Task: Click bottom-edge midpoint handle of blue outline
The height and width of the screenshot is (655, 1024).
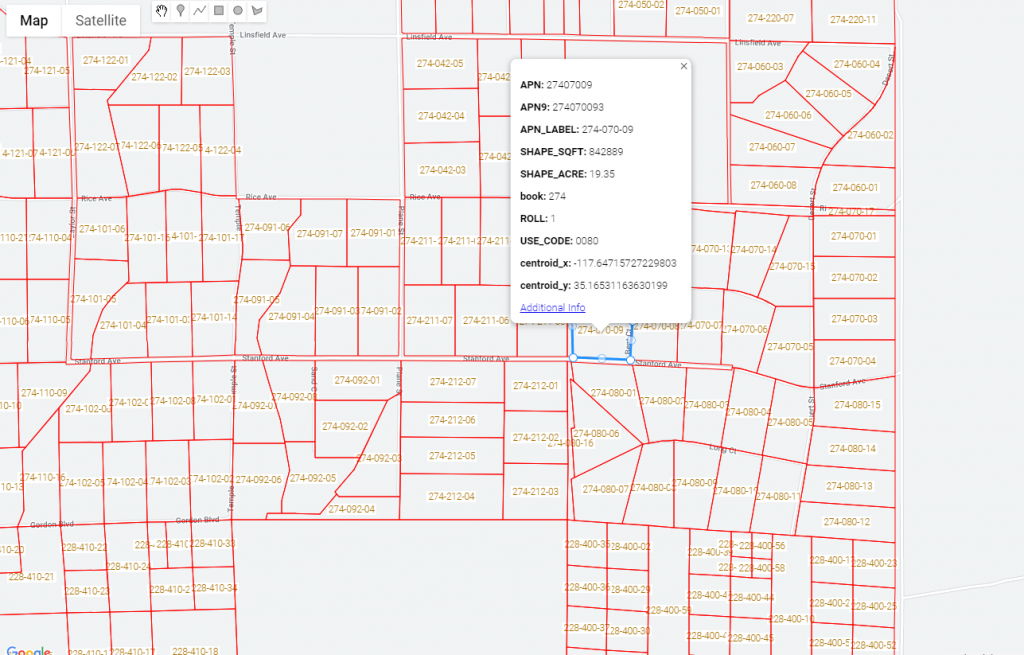Action: tap(601, 358)
